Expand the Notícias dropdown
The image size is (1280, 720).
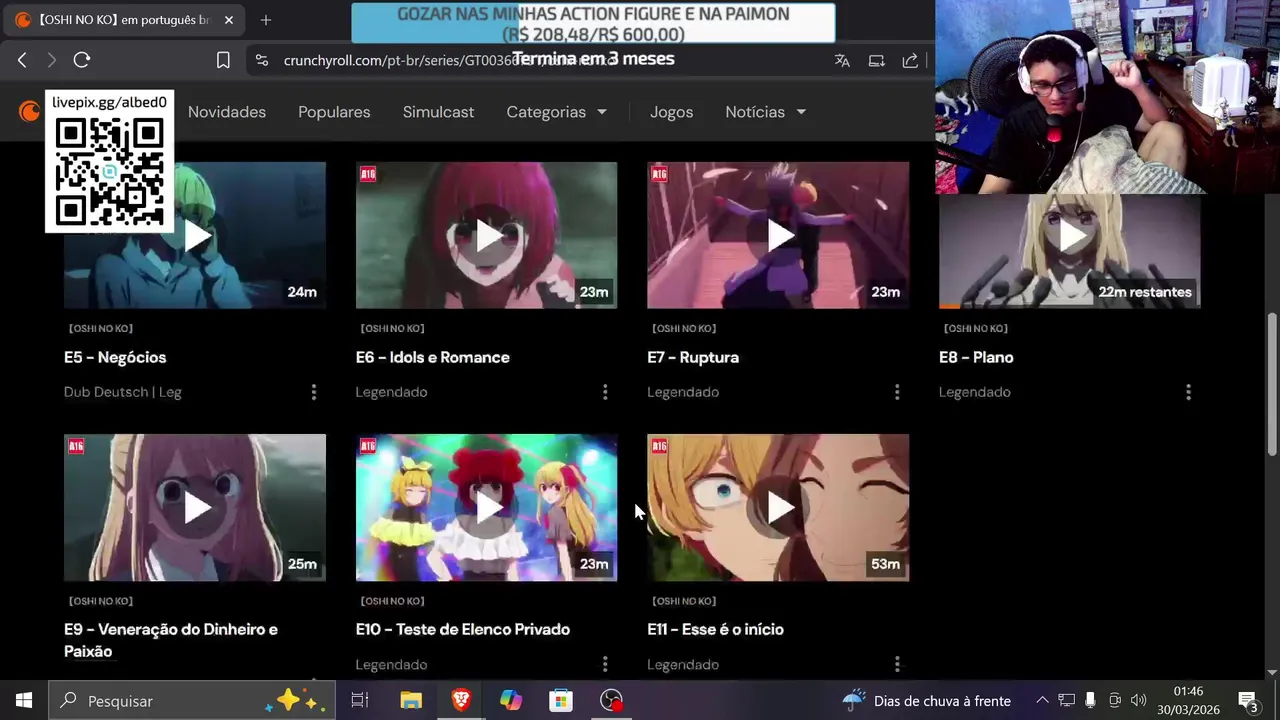(765, 112)
